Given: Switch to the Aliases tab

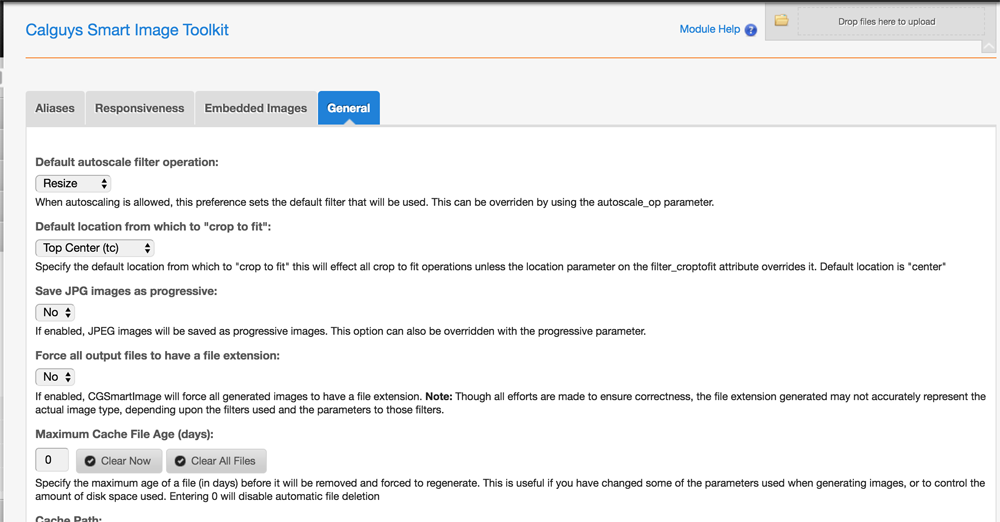Looking at the screenshot, I should pos(55,108).
